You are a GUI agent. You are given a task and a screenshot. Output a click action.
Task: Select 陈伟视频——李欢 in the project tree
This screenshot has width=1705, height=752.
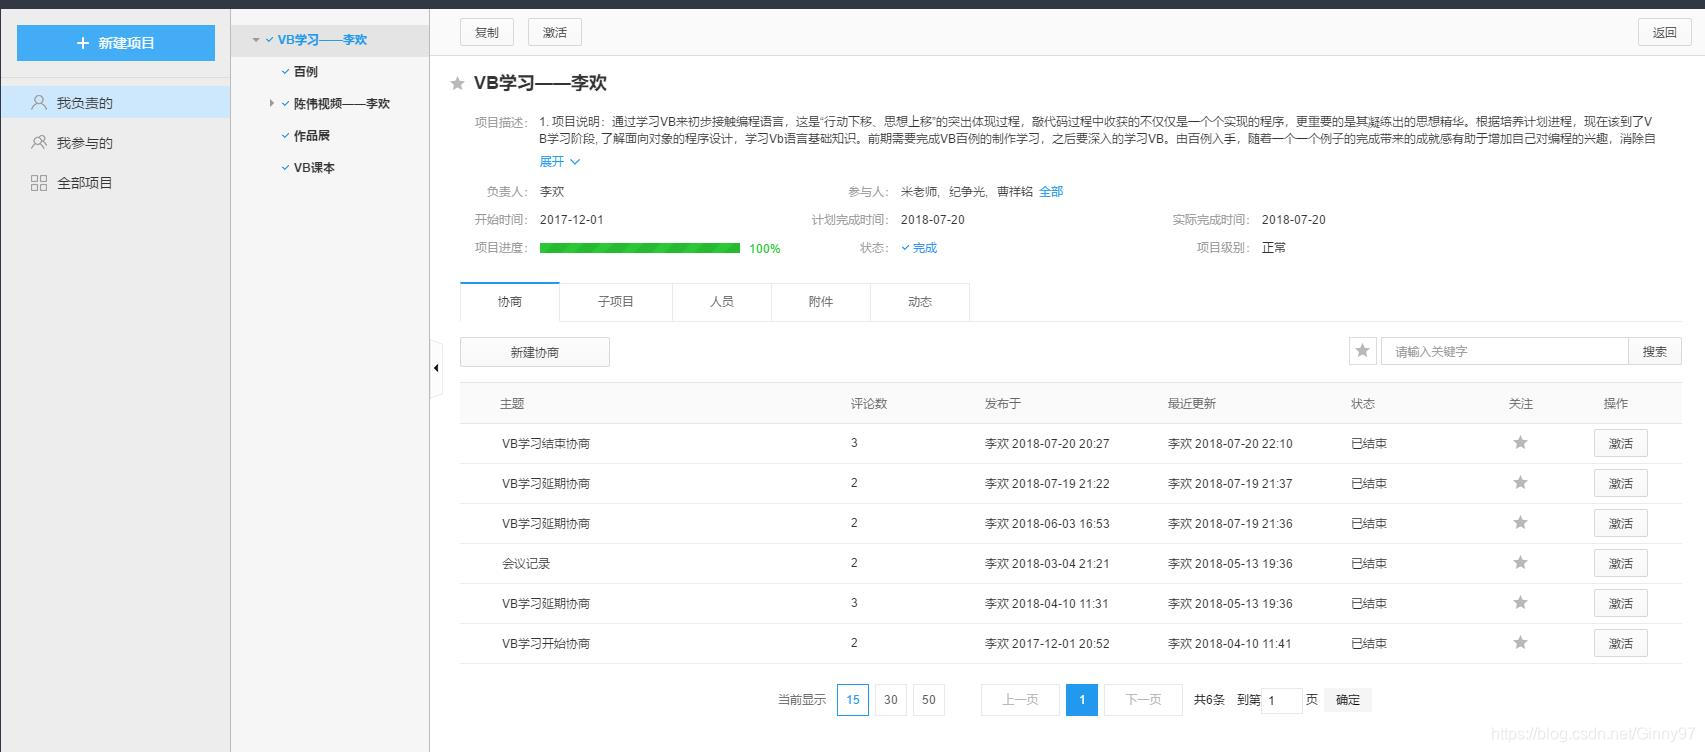(x=341, y=104)
